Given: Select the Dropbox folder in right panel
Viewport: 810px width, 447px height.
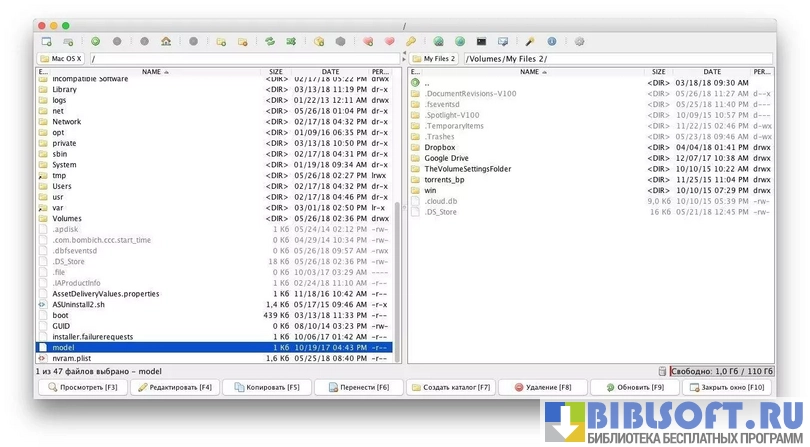Looking at the screenshot, I should pos(439,147).
